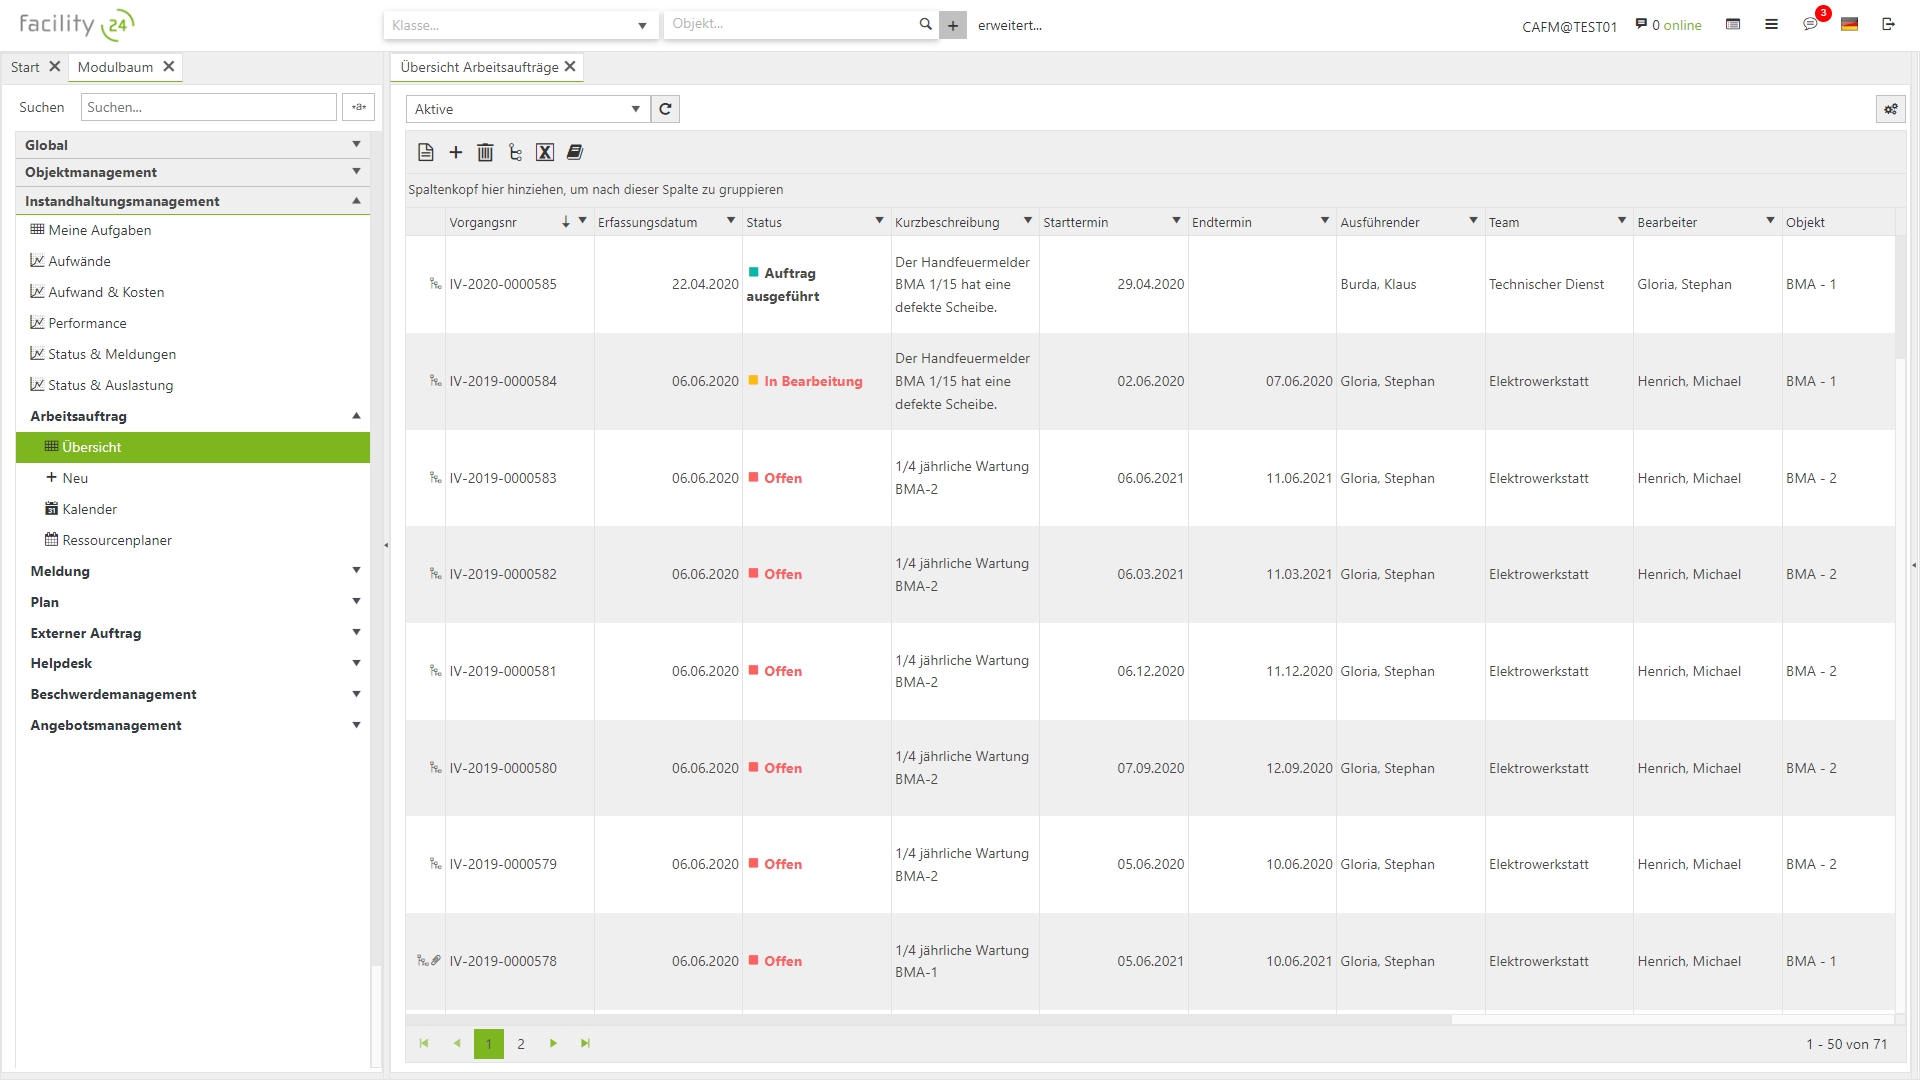Open the Aktive filter dropdown
Viewport: 1920px width, 1080px height.
coord(635,109)
